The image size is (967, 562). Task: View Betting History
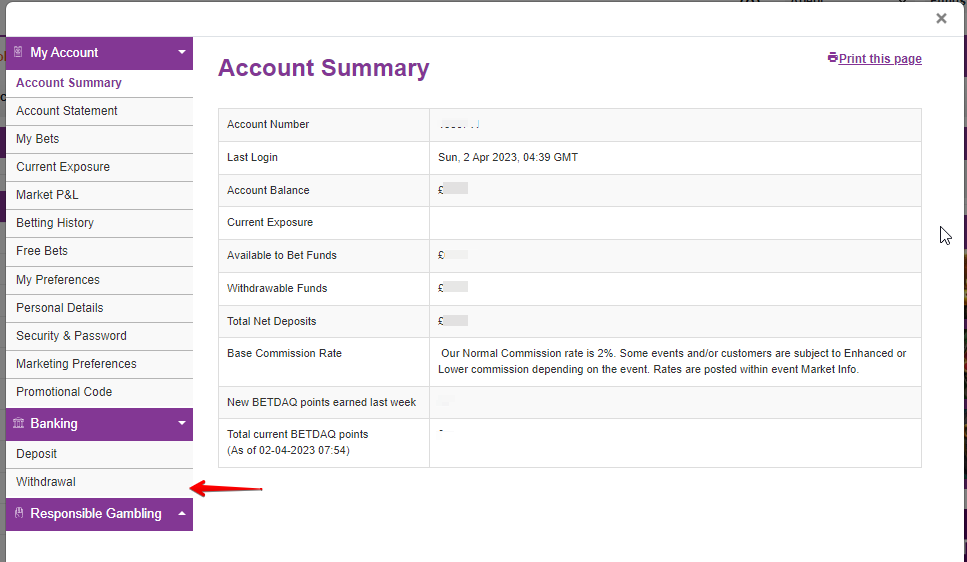(x=99, y=223)
